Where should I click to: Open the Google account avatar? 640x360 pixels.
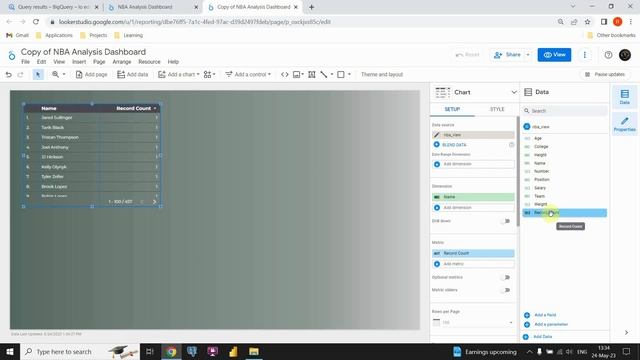625,55
